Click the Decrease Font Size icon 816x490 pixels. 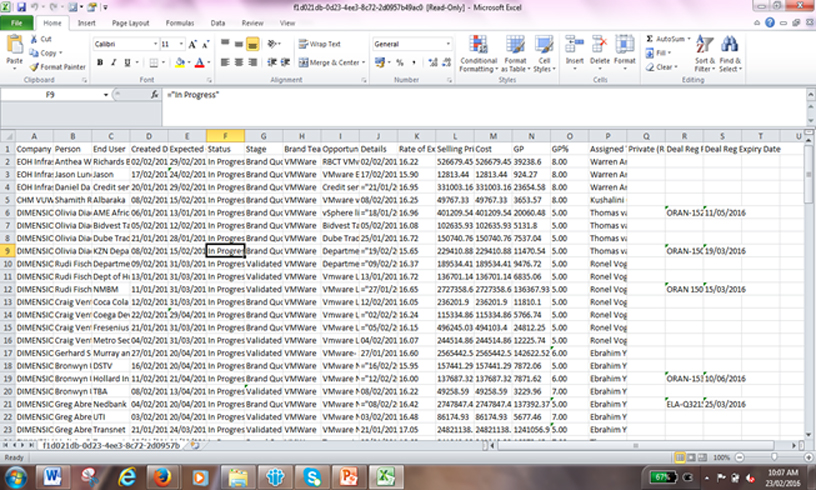(x=206, y=44)
